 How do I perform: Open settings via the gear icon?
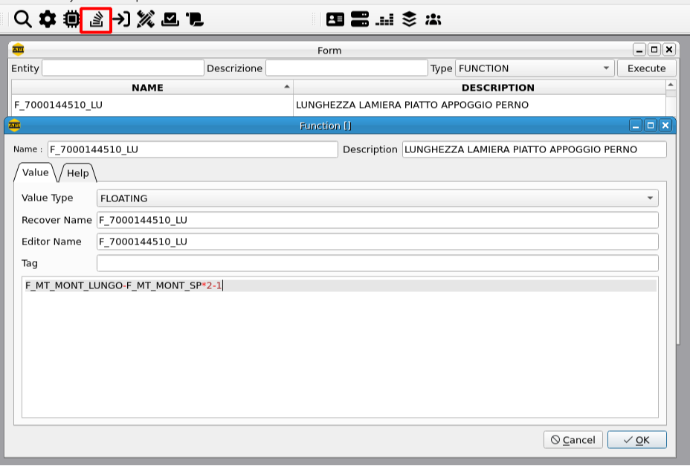47,19
